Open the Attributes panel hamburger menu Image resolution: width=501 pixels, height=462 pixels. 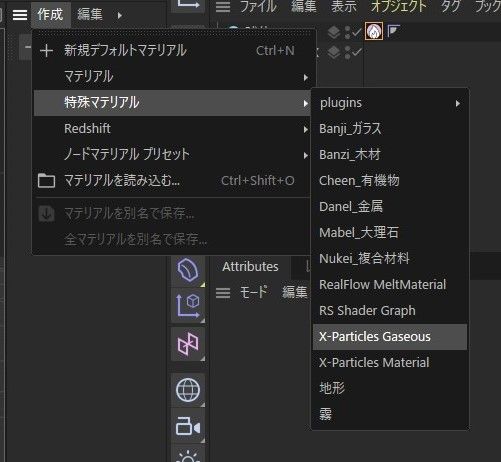223,293
